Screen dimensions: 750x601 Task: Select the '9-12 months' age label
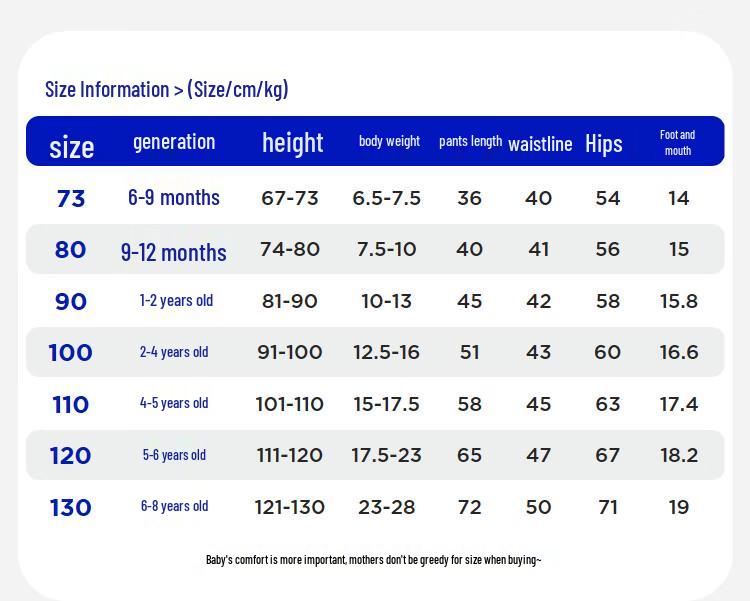174,252
